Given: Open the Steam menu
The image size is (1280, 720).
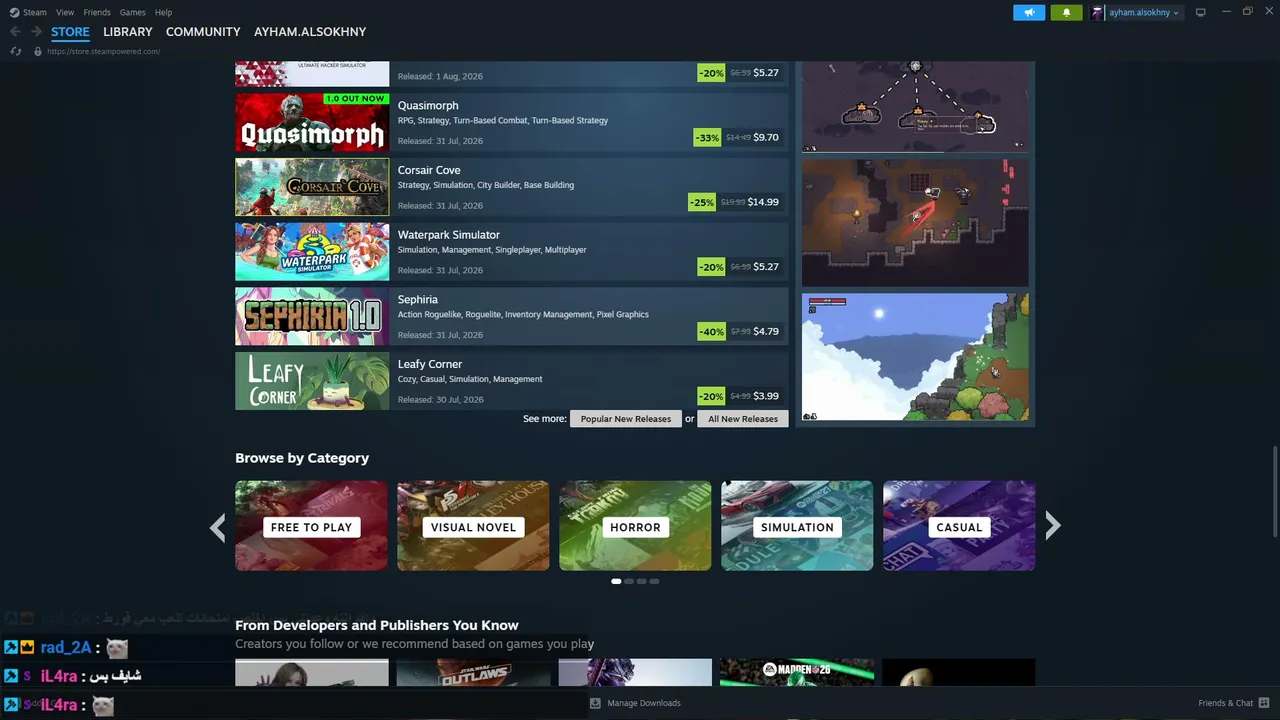Looking at the screenshot, I should tap(35, 12).
